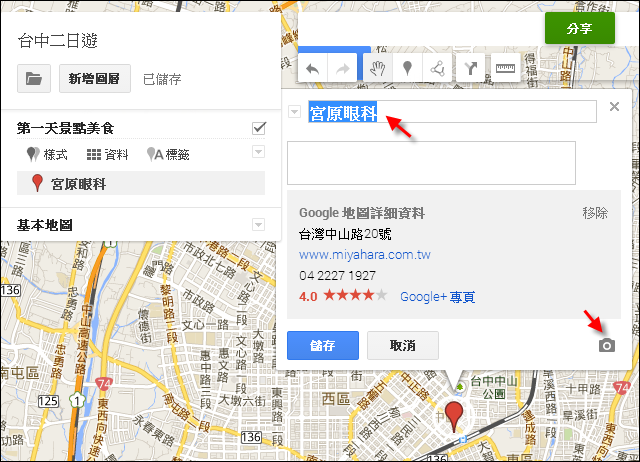Click the 台中中山公園 label on map
The width and height of the screenshot is (640, 462).
coord(494,387)
